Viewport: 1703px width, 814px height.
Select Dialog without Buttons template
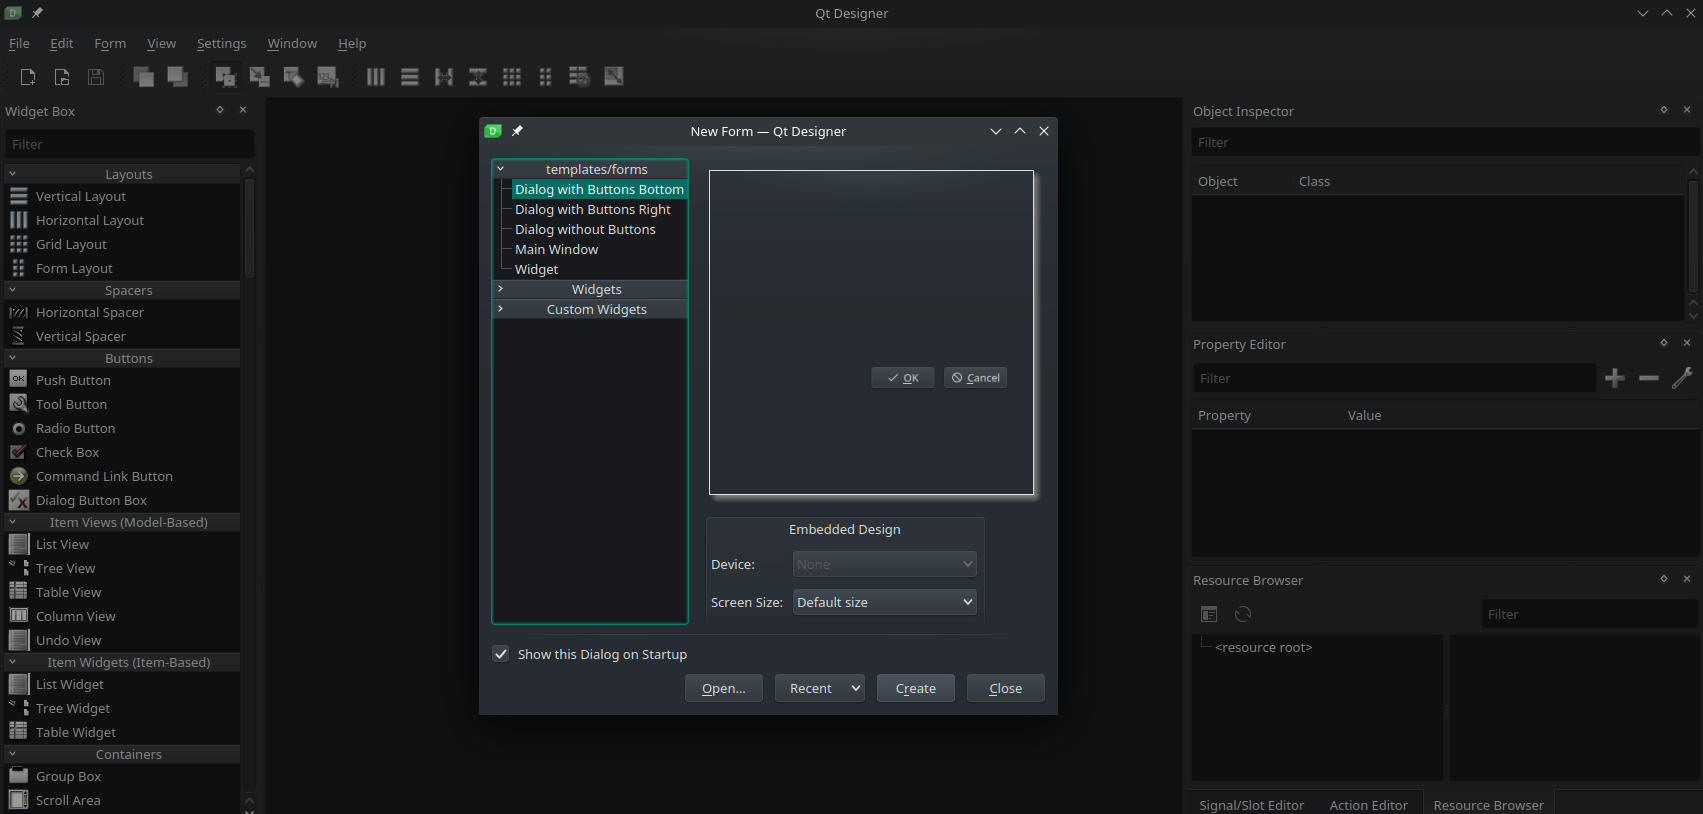(x=585, y=229)
